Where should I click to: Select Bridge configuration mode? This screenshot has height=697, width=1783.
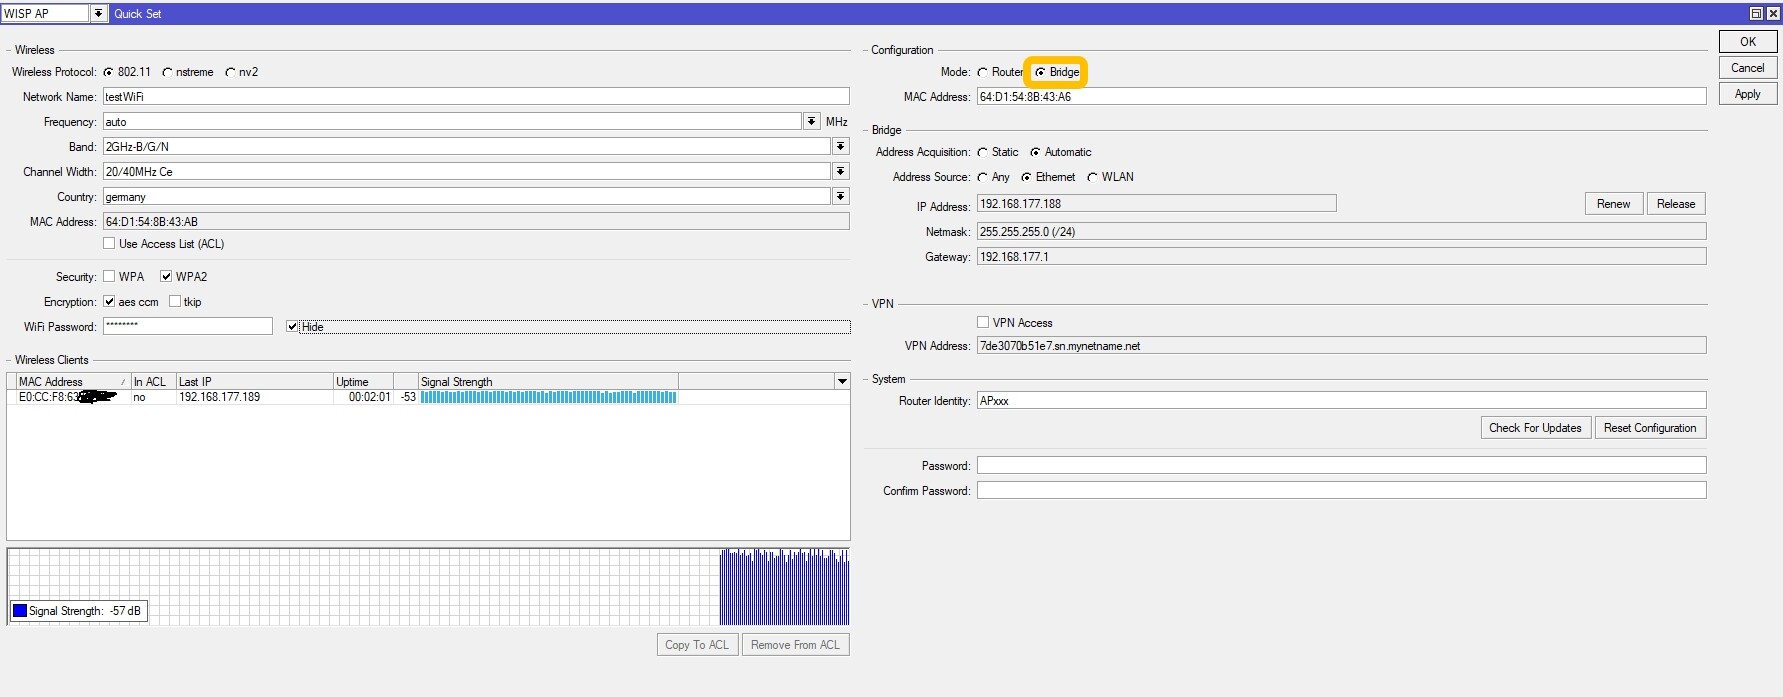[1040, 72]
